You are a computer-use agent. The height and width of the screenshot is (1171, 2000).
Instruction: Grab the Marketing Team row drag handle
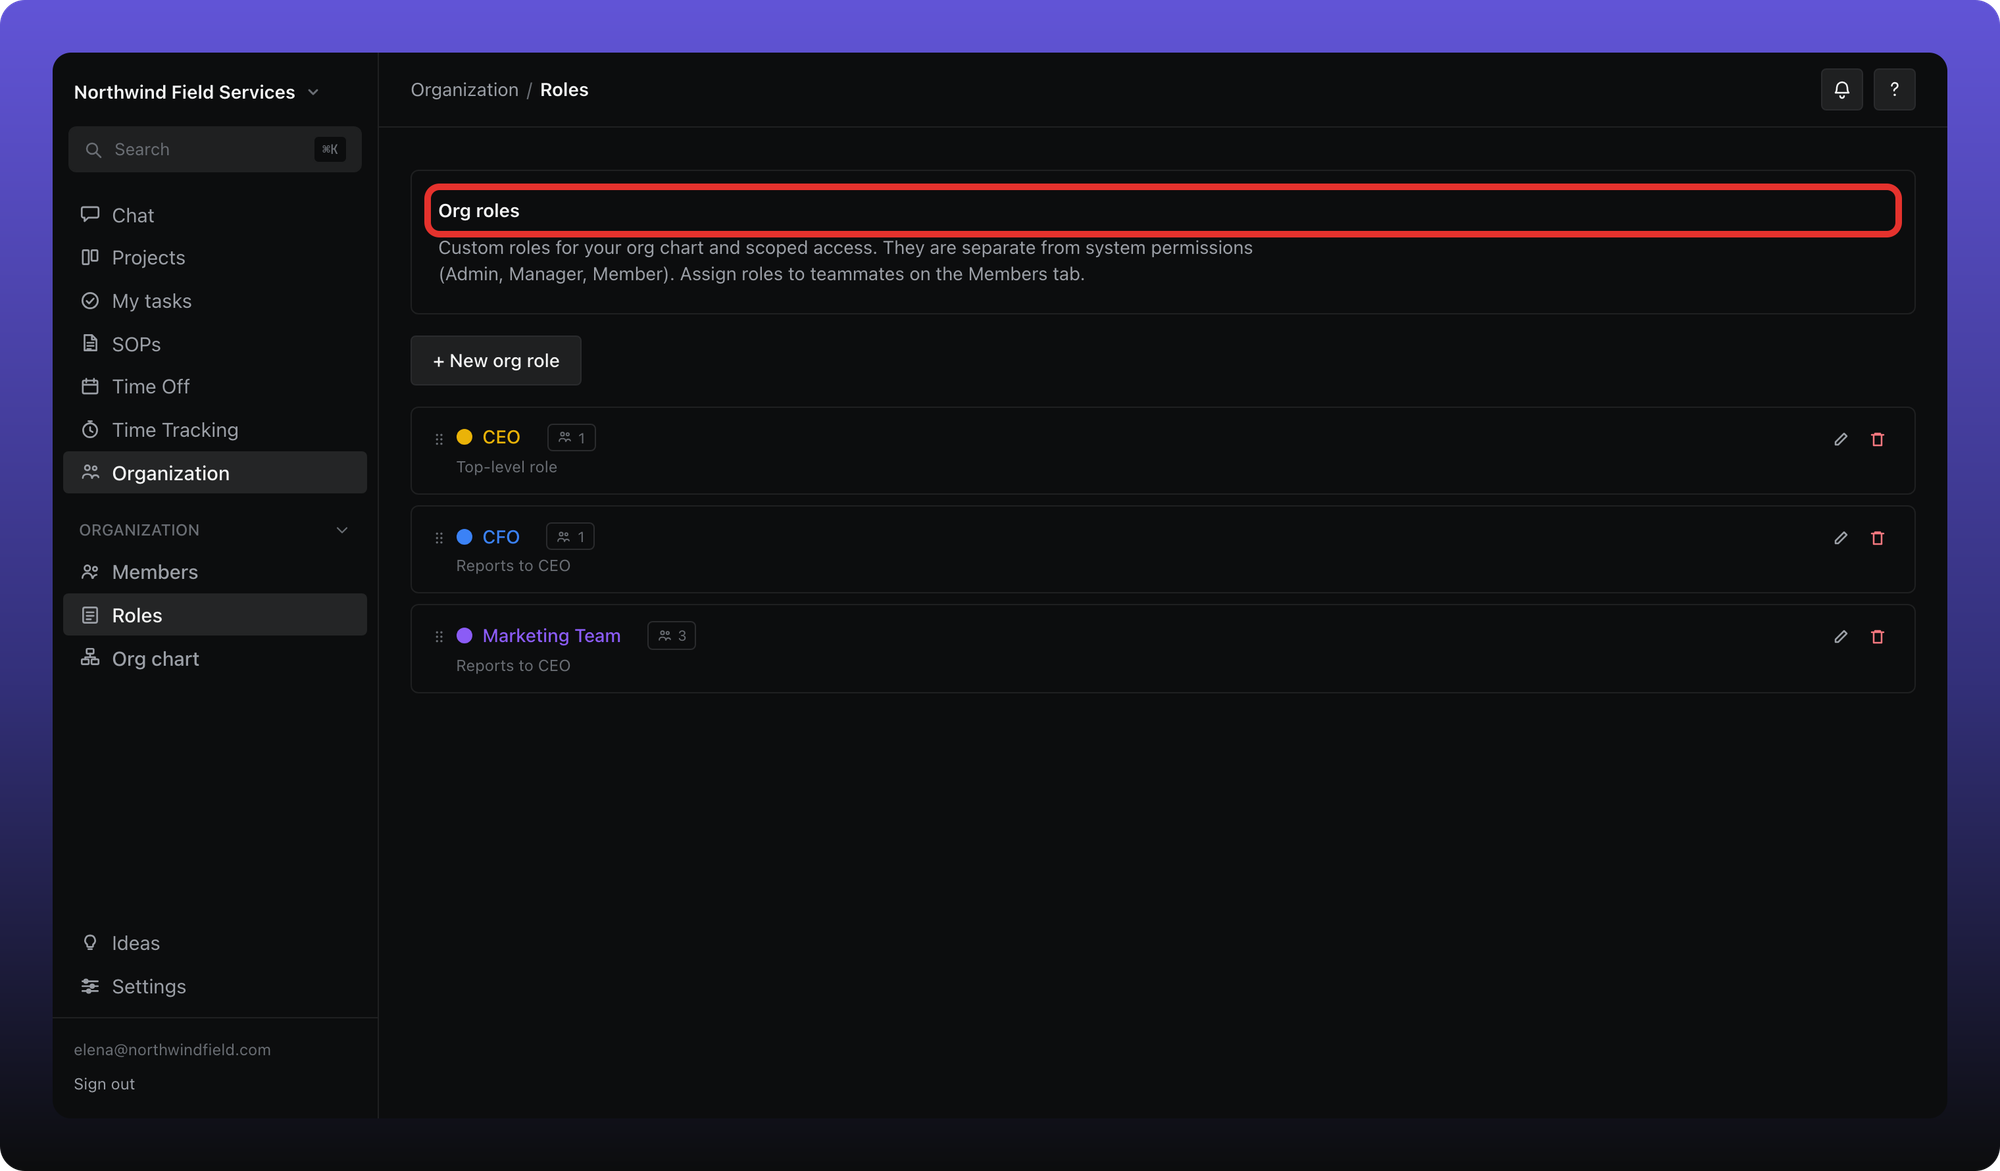point(439,637)
